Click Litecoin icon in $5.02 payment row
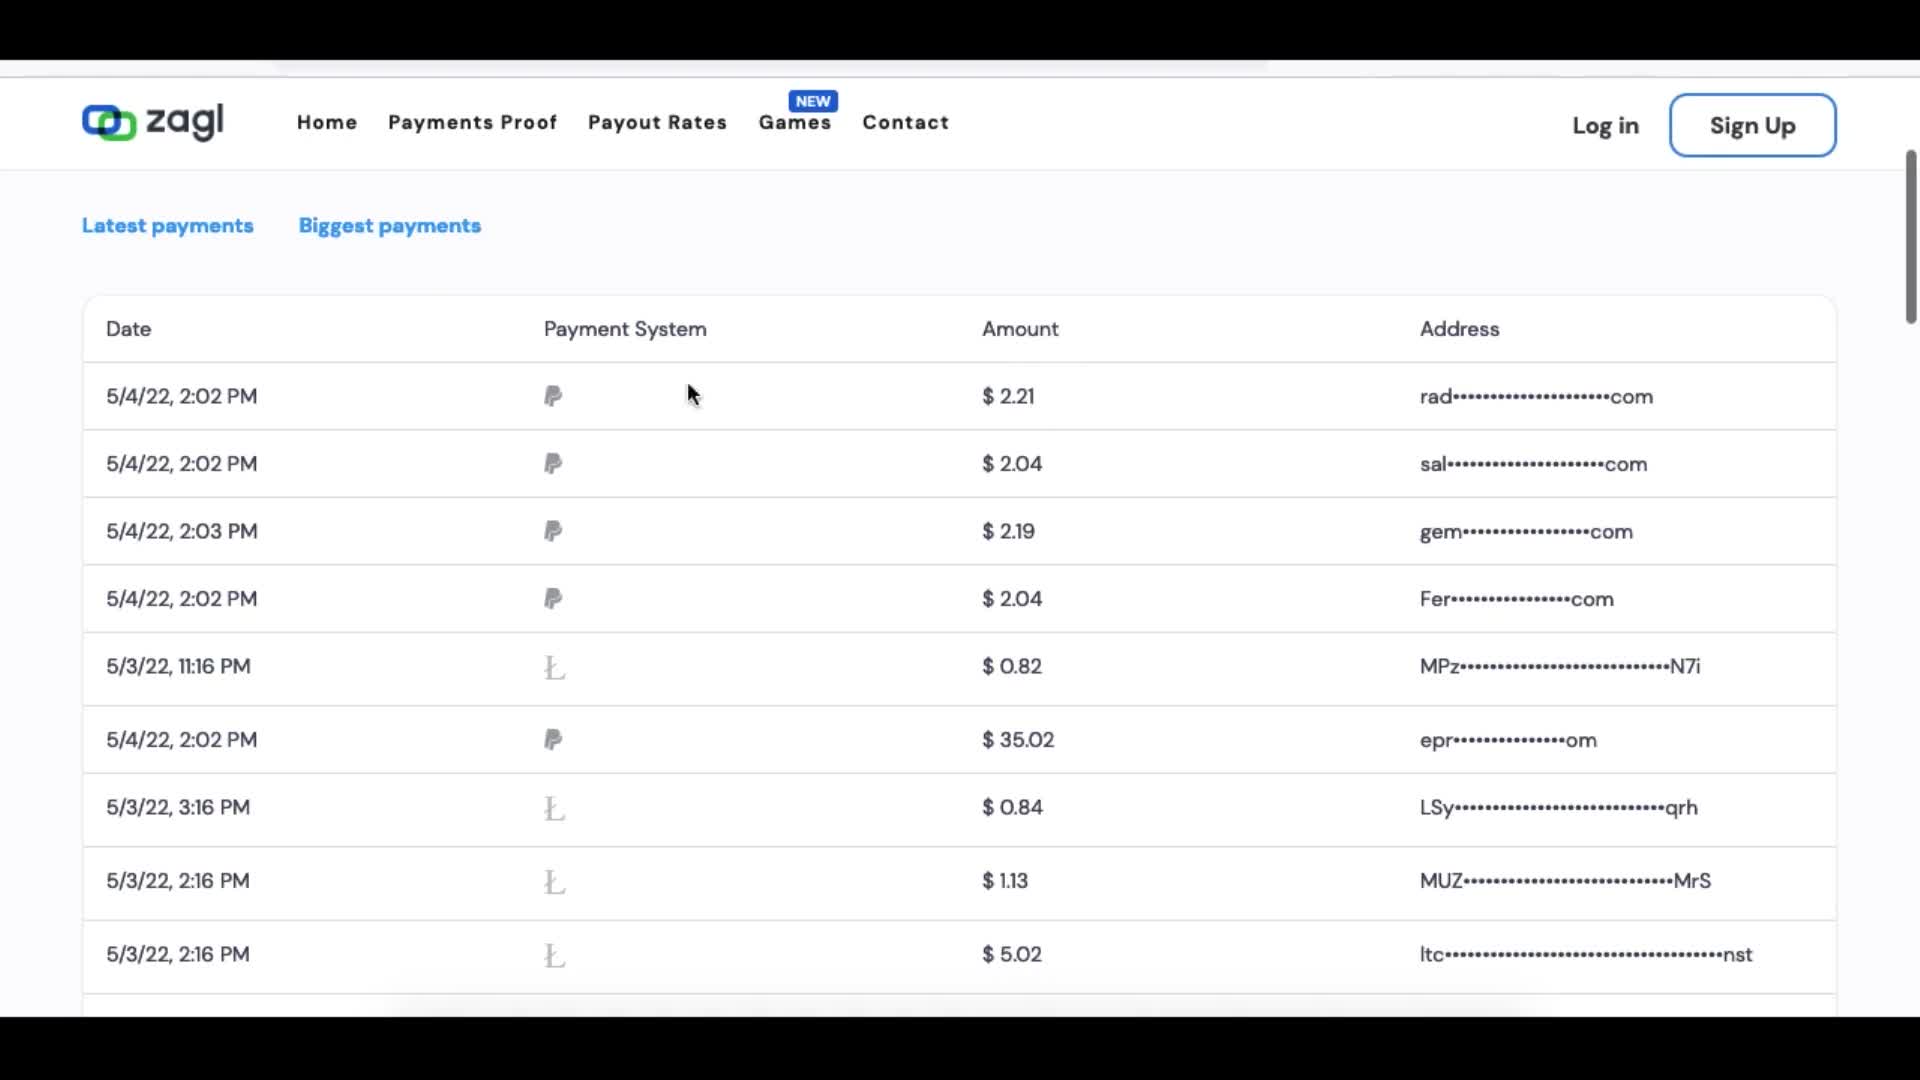The width and height of the screenshot is (1920, 1080). 554,956
